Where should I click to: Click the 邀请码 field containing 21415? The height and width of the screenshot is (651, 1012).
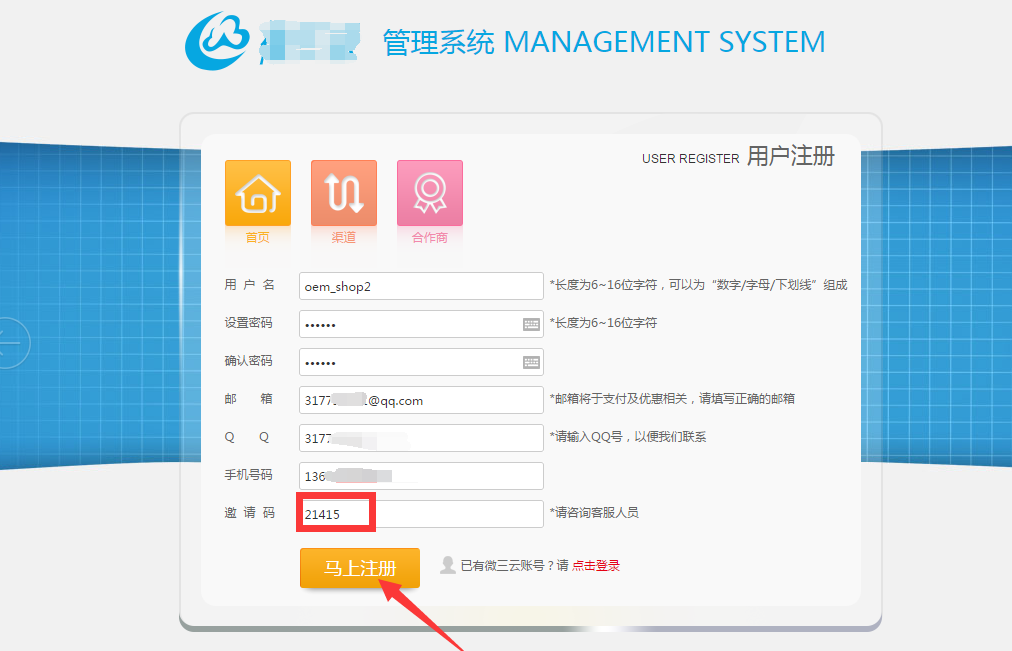(421, 514)
